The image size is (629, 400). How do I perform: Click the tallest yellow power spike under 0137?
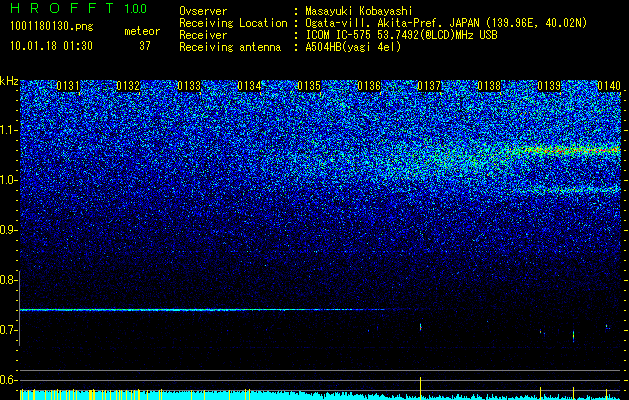click(x=420, y=388)
